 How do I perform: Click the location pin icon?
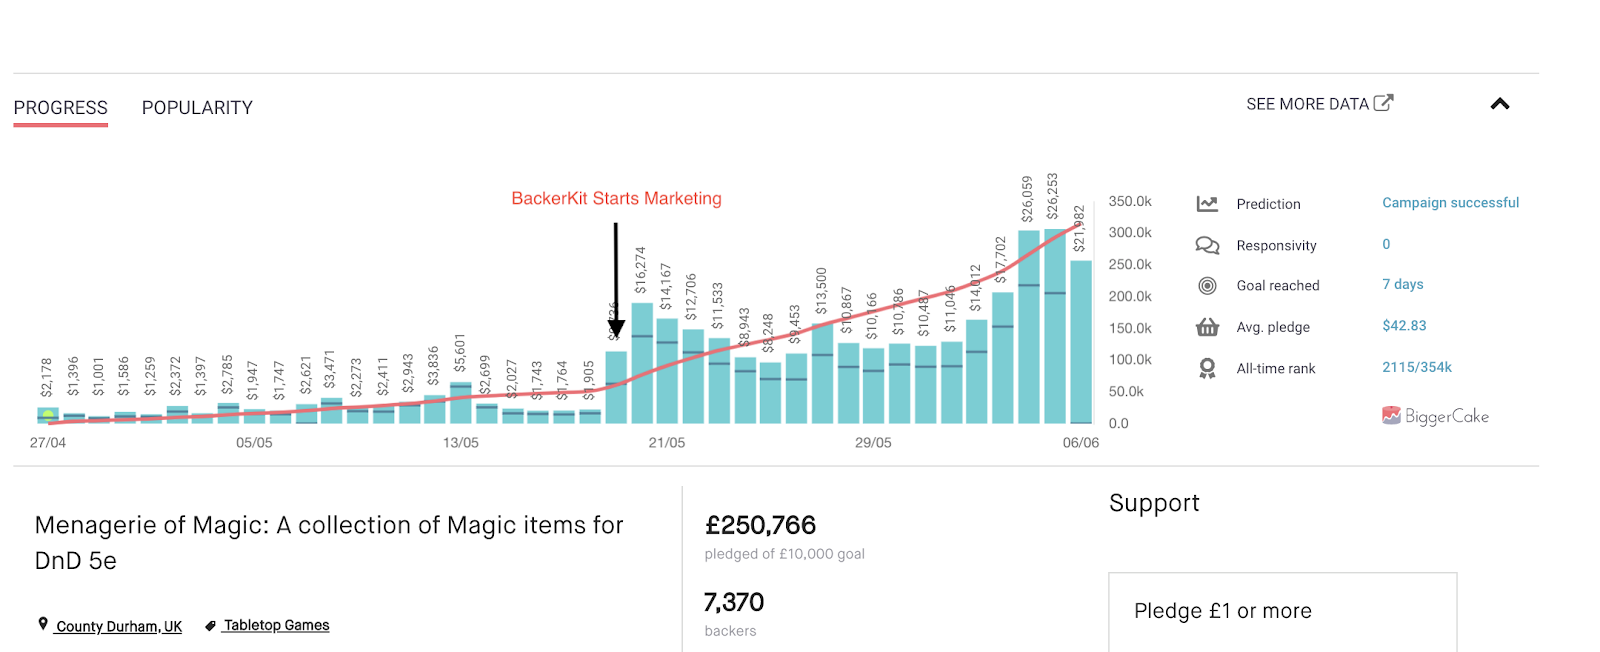(43, 624)
